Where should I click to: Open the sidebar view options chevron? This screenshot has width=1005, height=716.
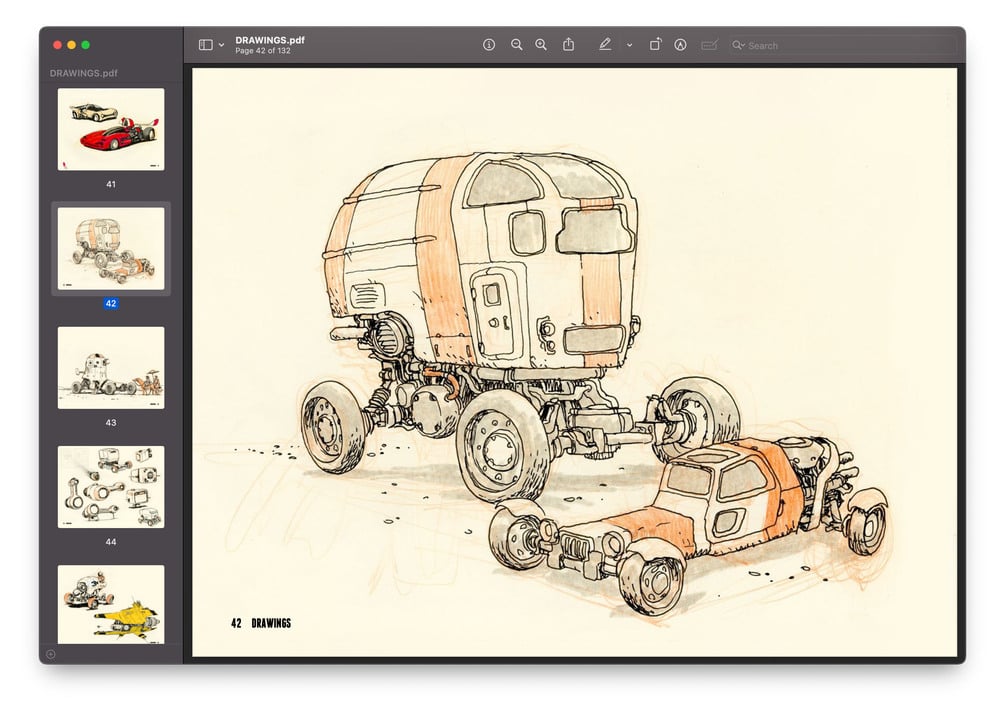(221, 45)
